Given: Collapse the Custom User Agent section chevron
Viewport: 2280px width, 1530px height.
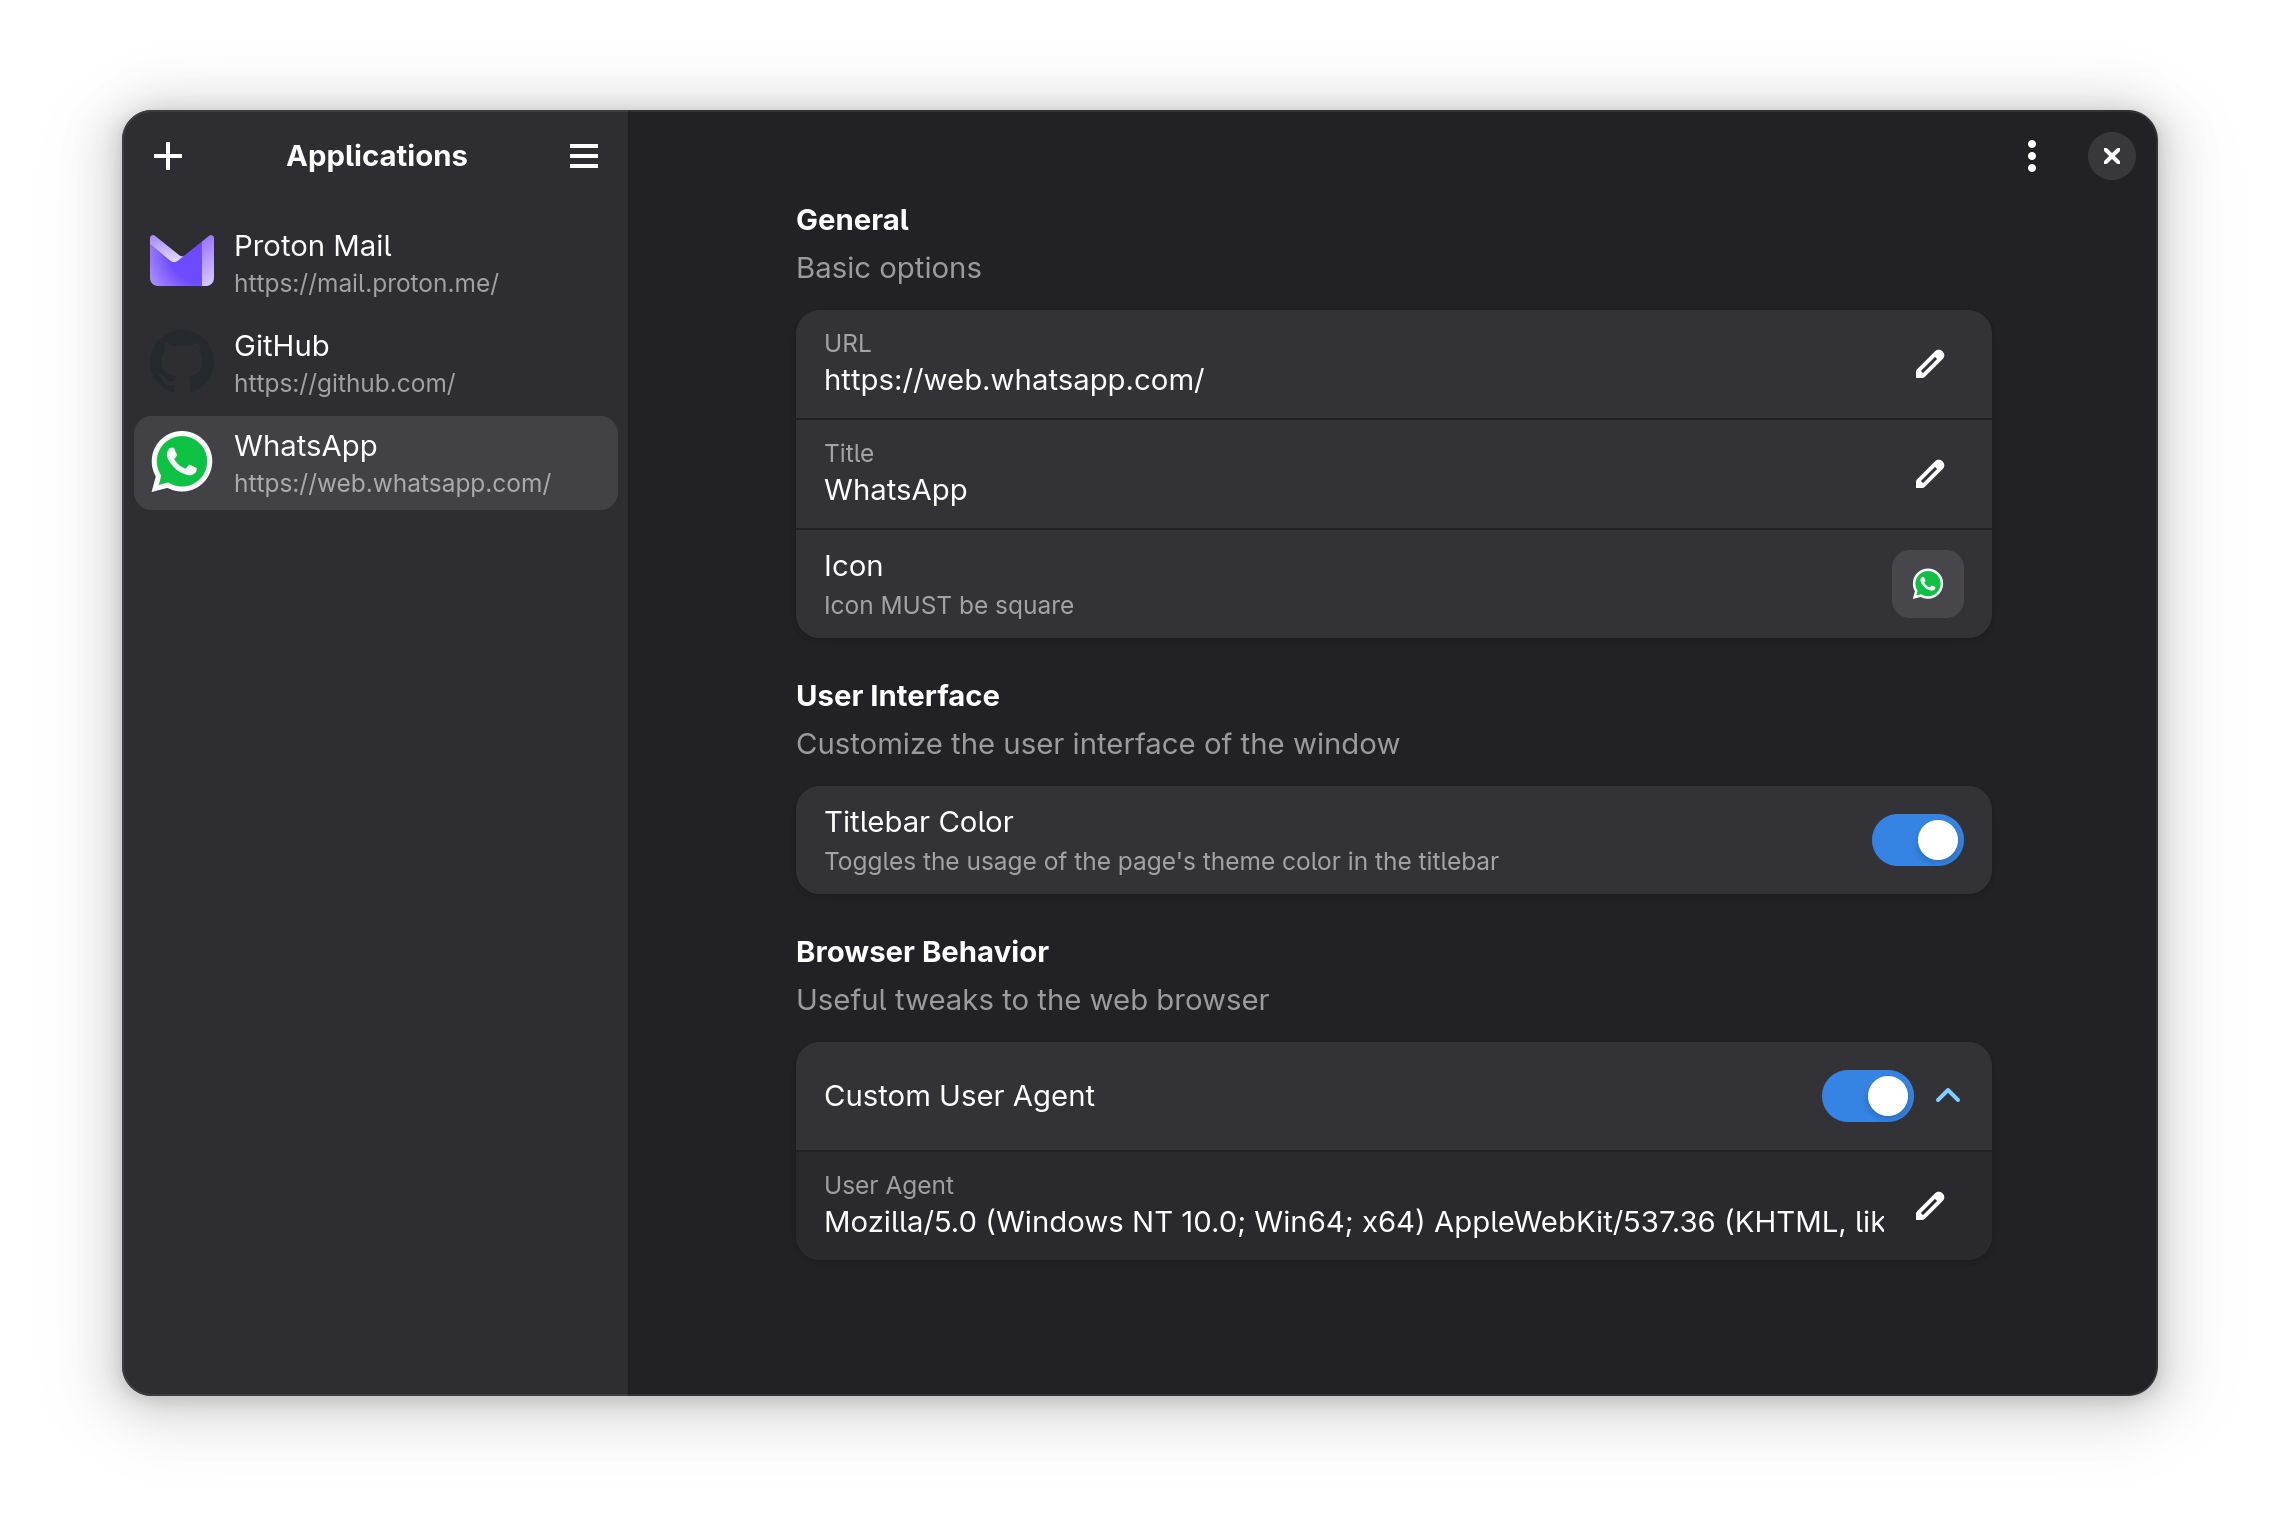Looking at the screenshot, I should pos(1949,1096).
